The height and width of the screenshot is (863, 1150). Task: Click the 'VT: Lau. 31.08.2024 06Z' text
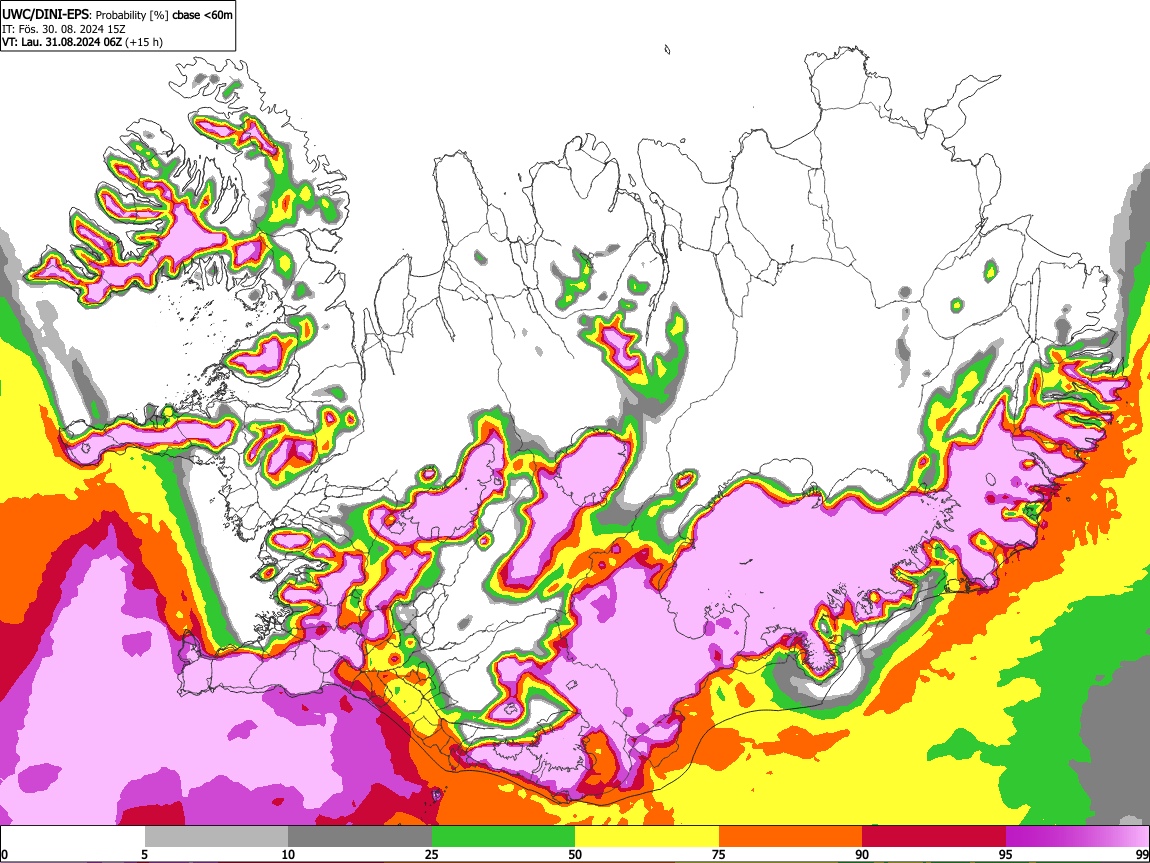[62, 42]
